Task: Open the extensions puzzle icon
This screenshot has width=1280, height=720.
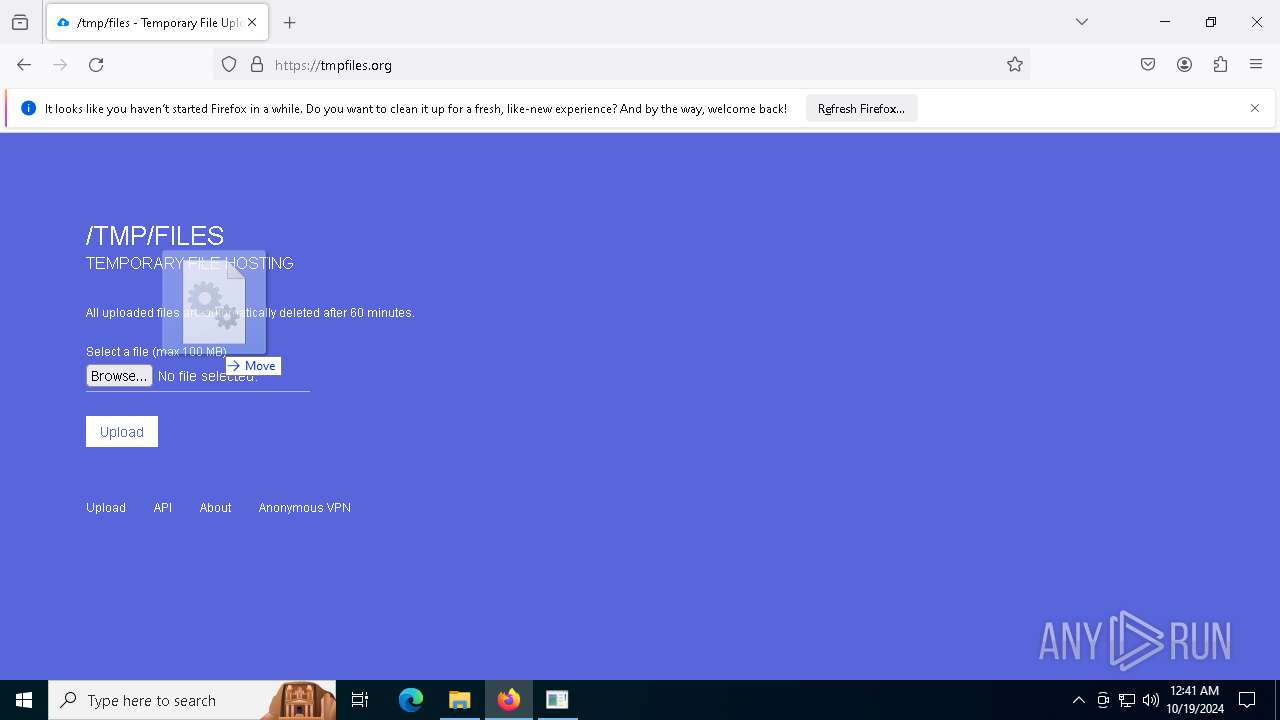Action: pos(1220,65)
